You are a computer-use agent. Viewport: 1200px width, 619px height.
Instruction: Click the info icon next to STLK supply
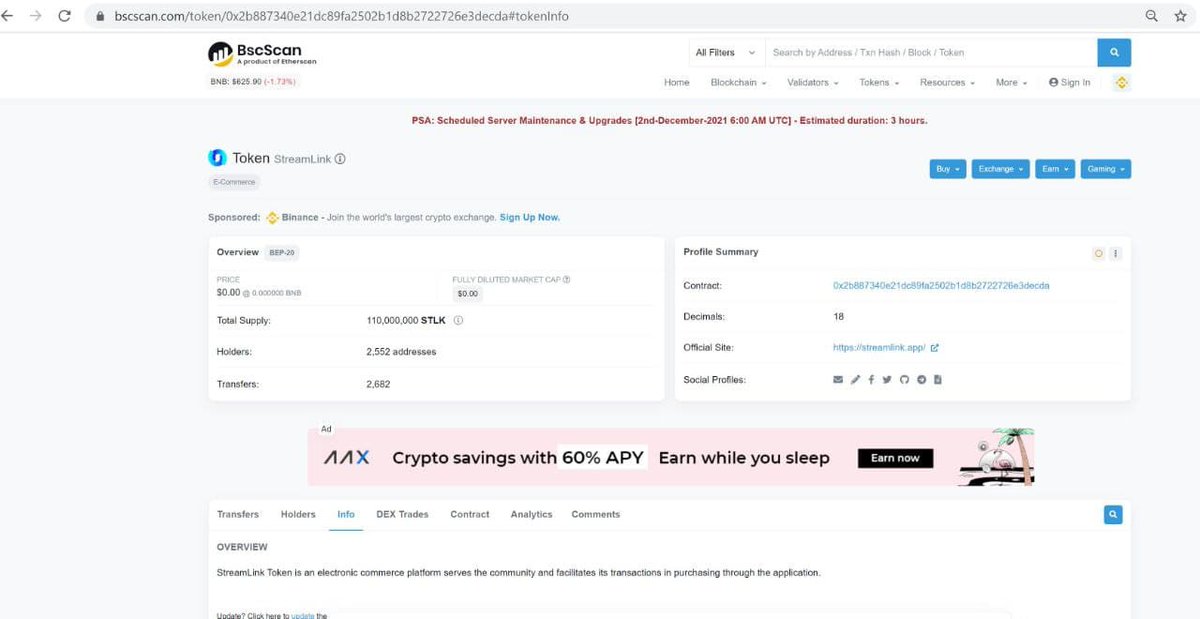tap(458, 321)
